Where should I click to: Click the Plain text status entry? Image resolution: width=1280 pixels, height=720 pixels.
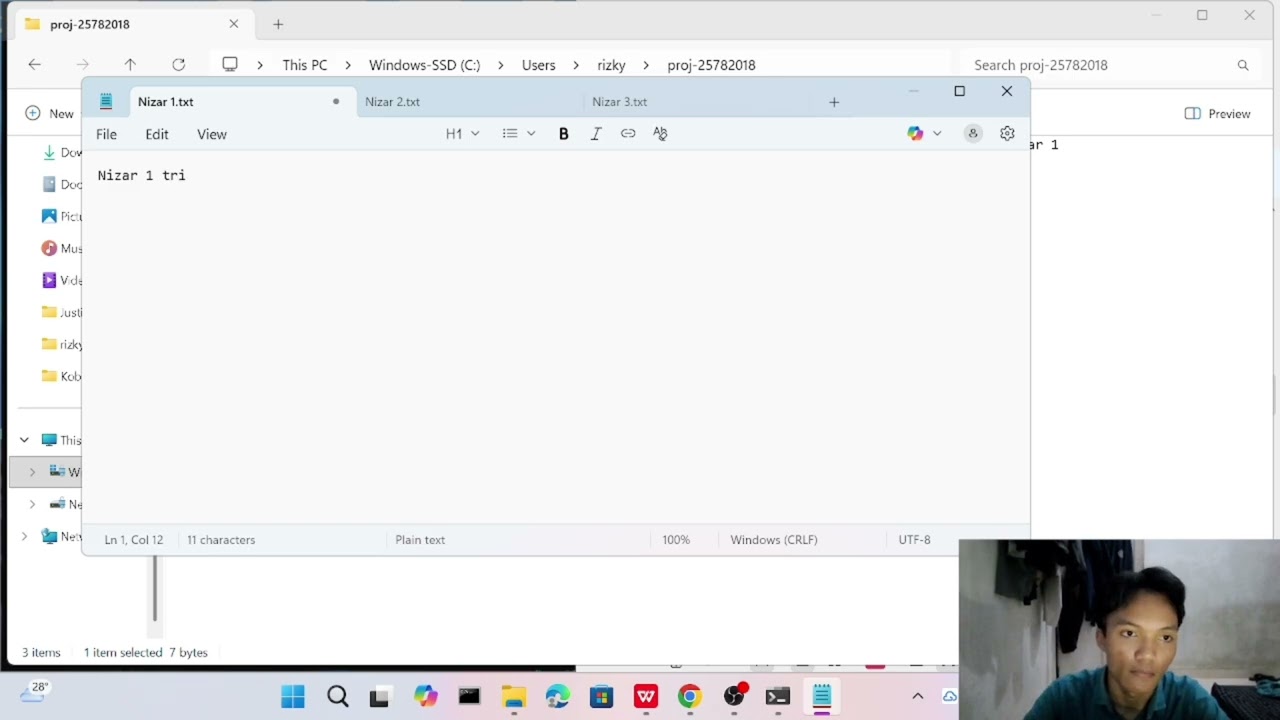tap(420, 540)
